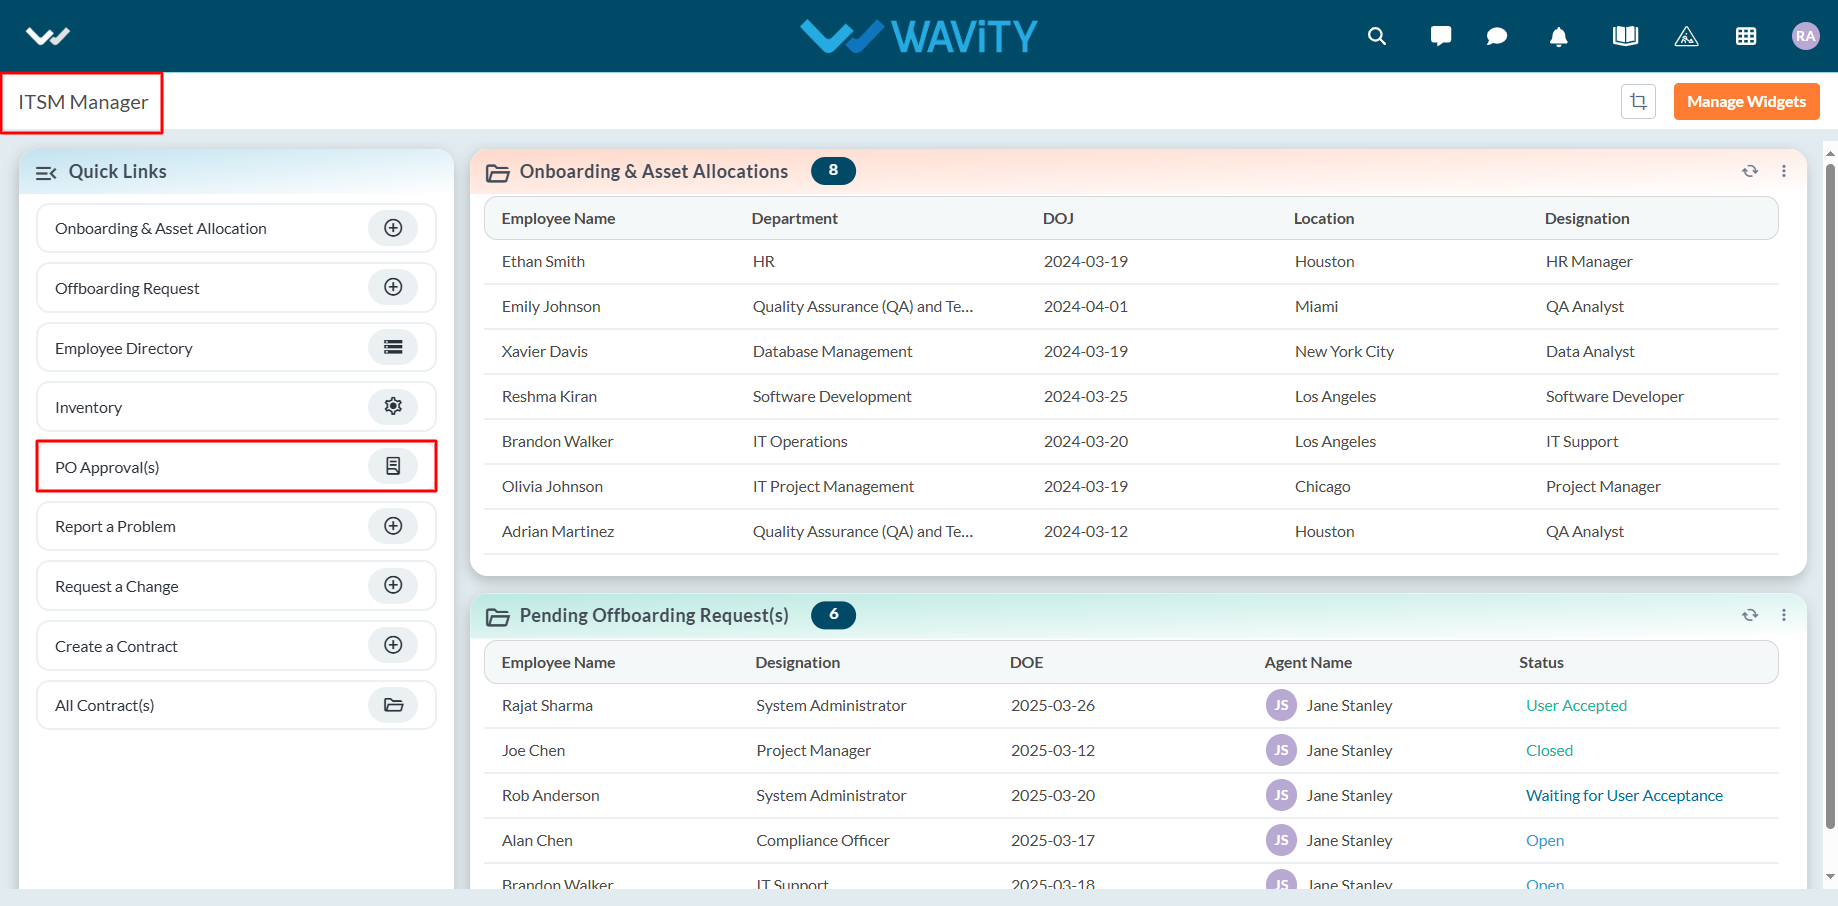
Task: Click the Employee Name column header in onboarding table
Action: point(558,218)
